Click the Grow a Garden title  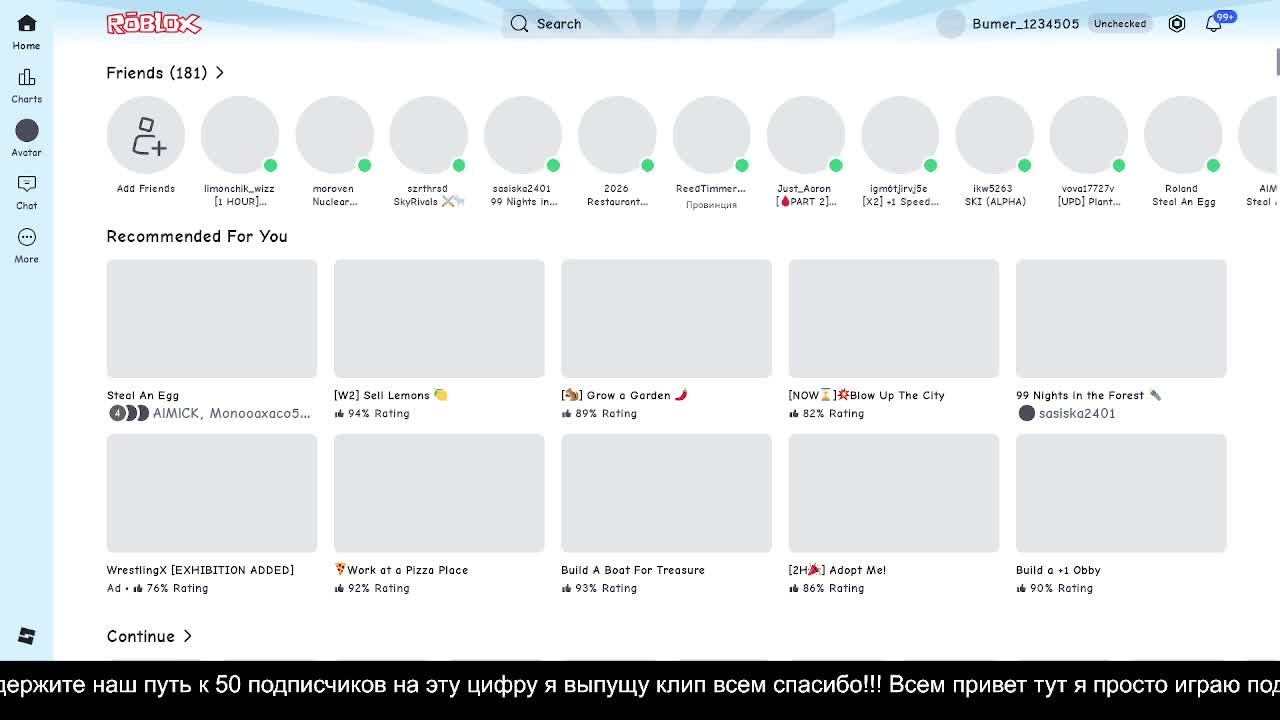click(x=625, y=395)
